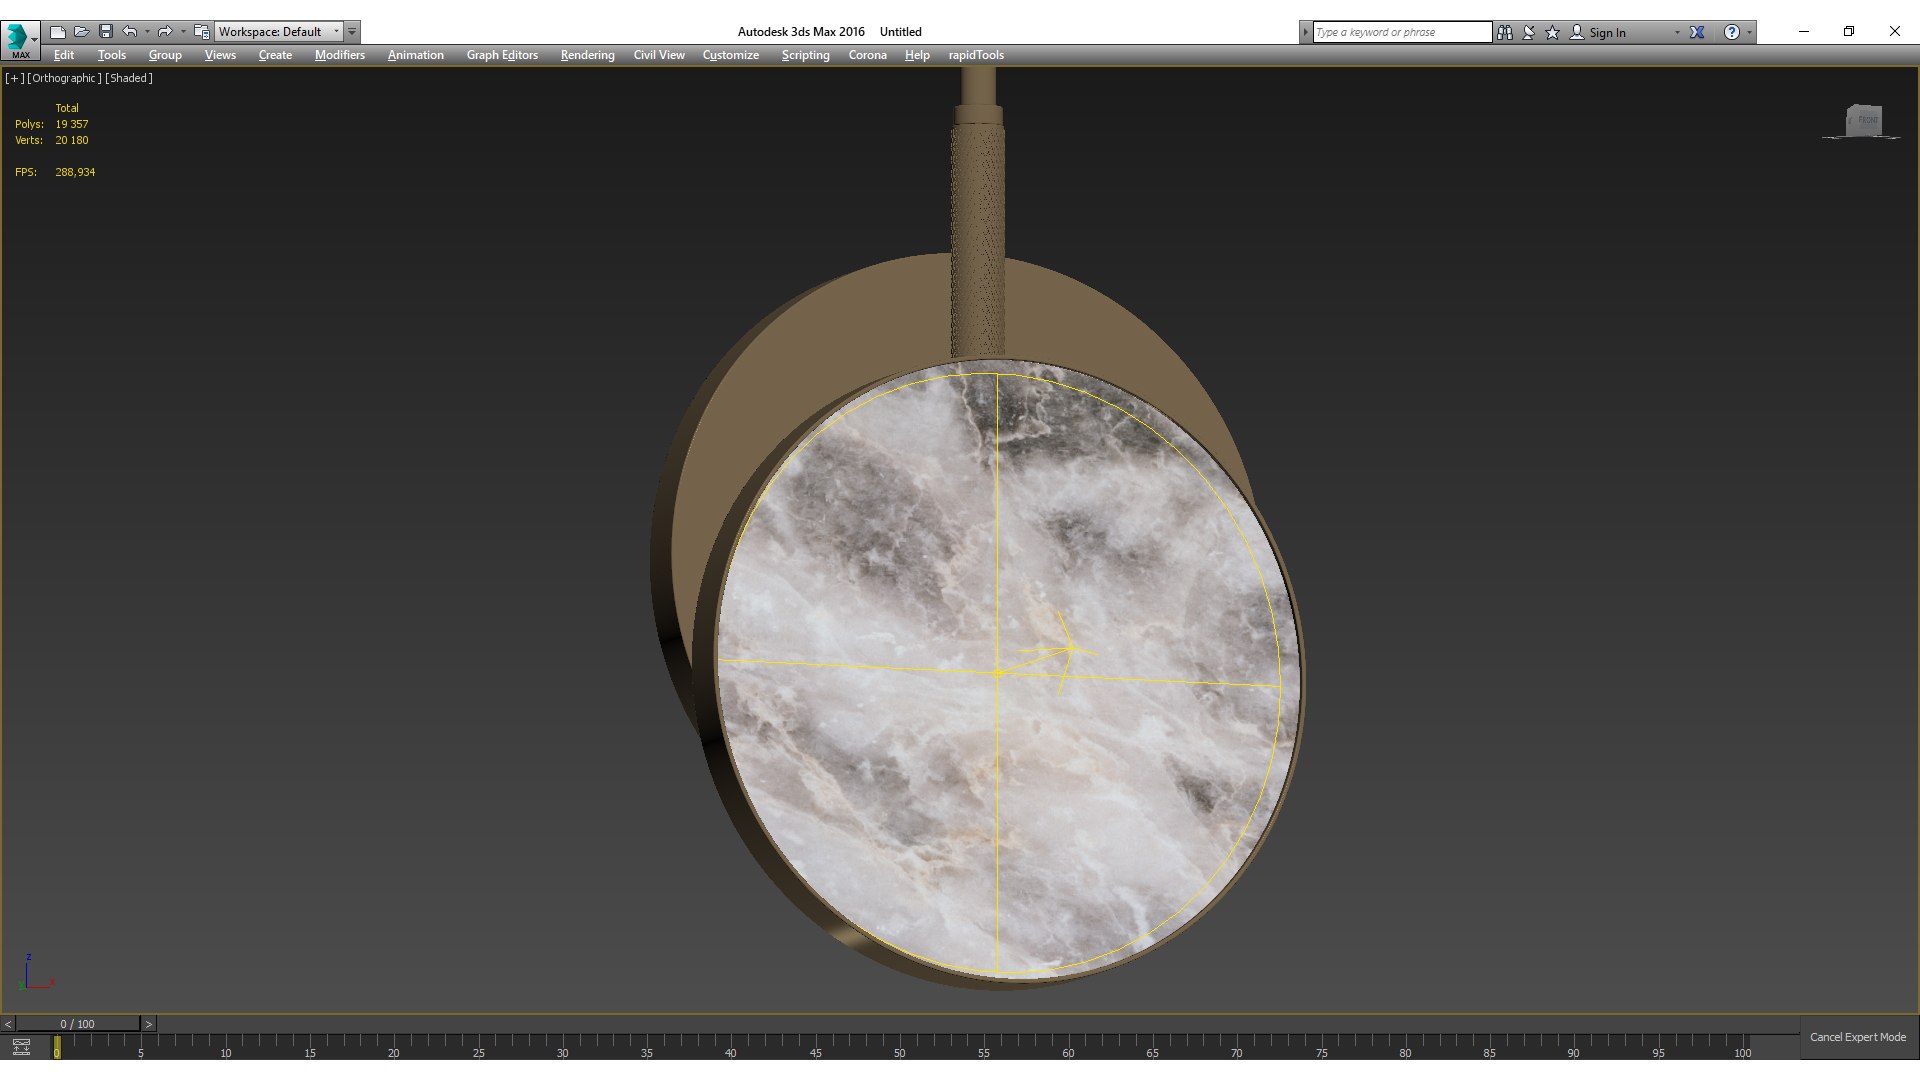The width and height of the screenshot is (1920, 1080).
Task: Click the Undo arrow icon
Action: (x=130, y=32)
